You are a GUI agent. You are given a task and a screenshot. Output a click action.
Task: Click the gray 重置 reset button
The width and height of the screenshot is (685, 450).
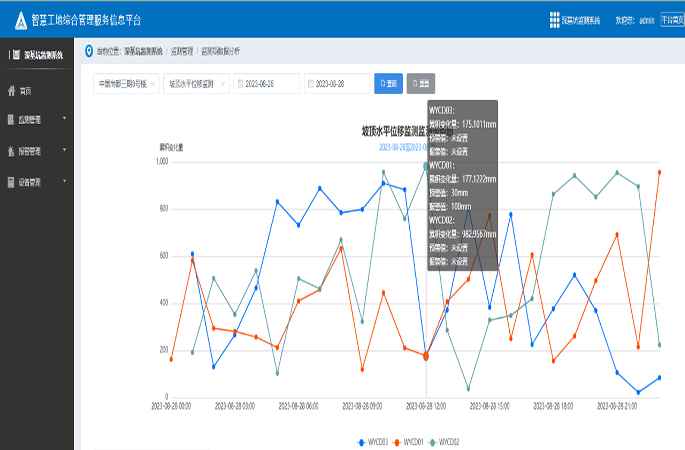[x=421, y=83]
